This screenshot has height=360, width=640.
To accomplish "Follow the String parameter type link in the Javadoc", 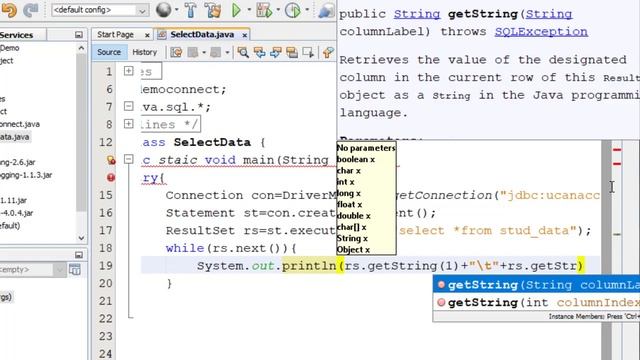I will pyautogui.click(x=549, y=14).
